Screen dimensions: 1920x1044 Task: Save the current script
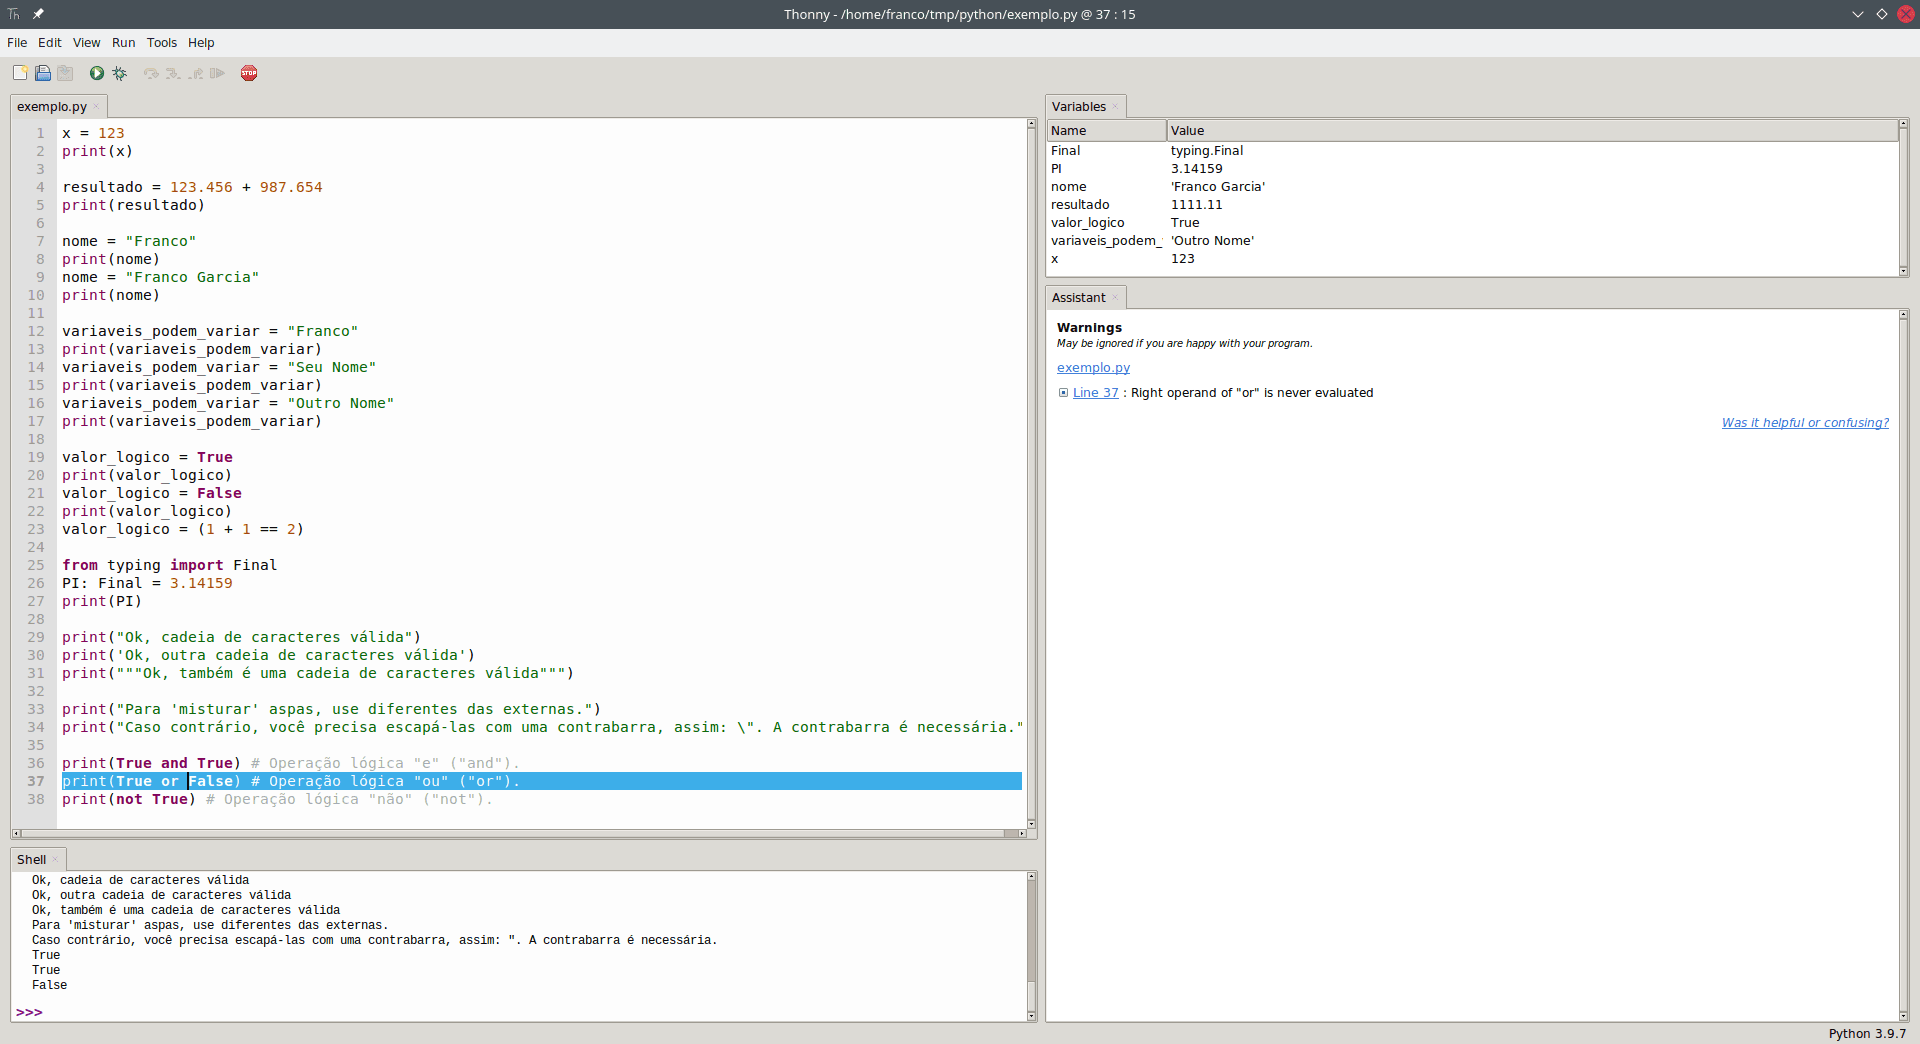coord(65,72)
